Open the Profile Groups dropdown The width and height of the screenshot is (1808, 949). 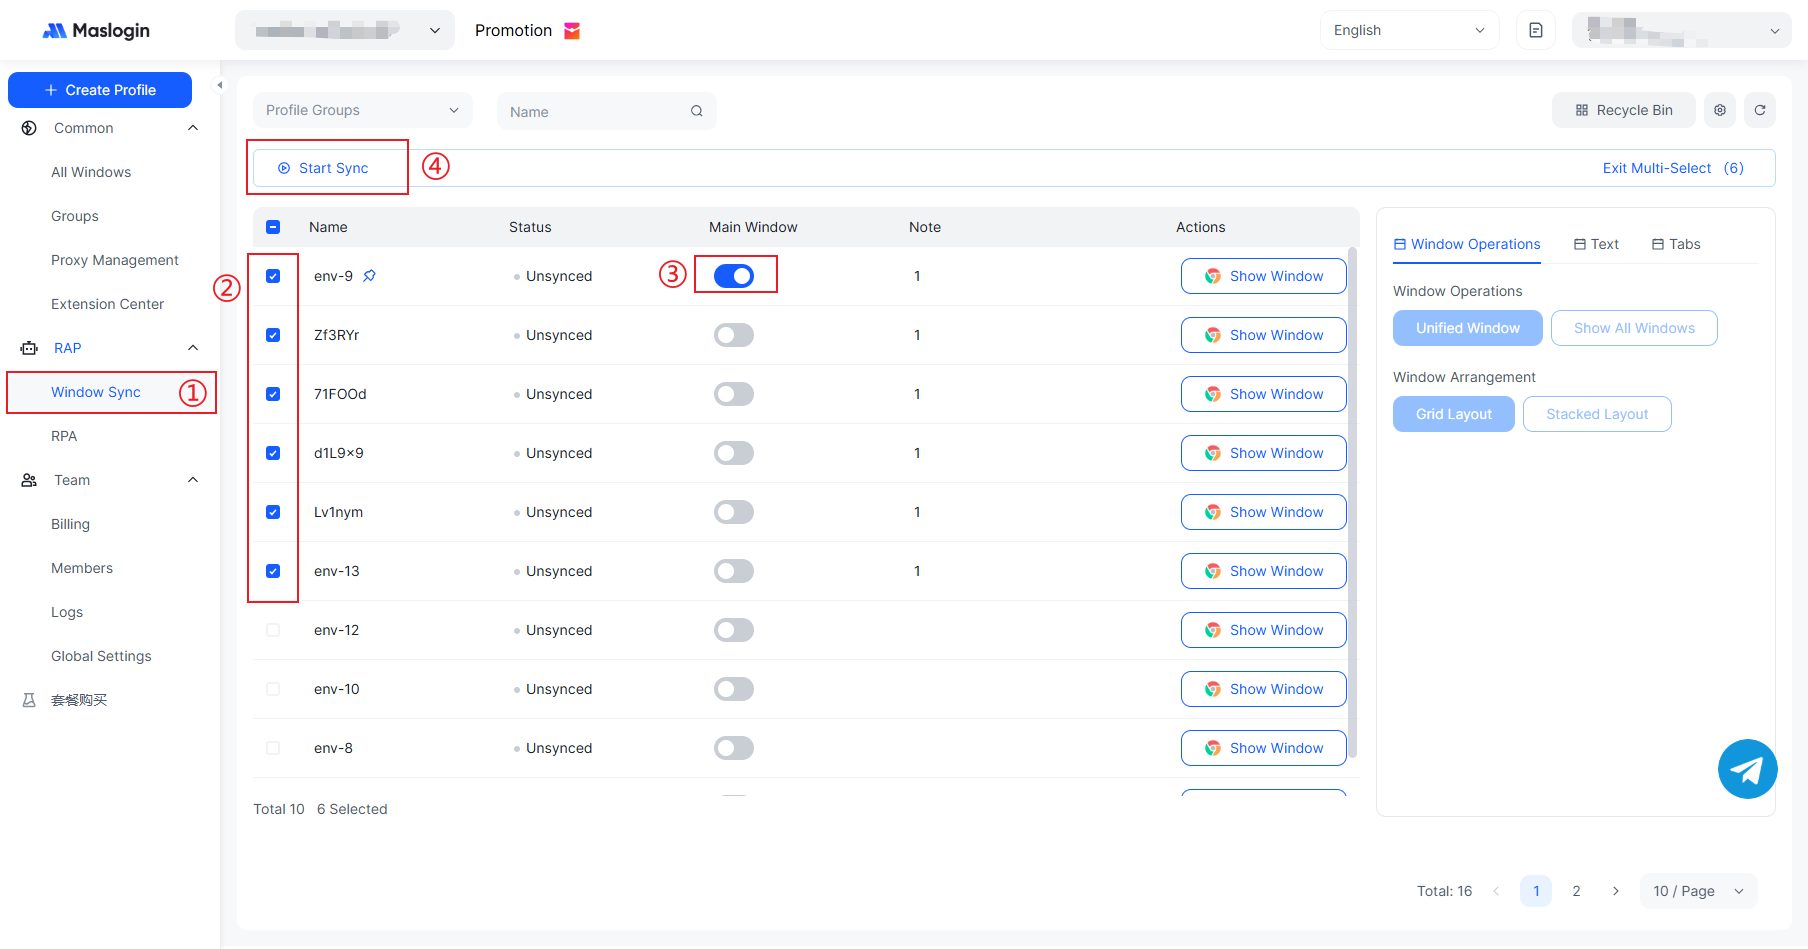(361, 110)
